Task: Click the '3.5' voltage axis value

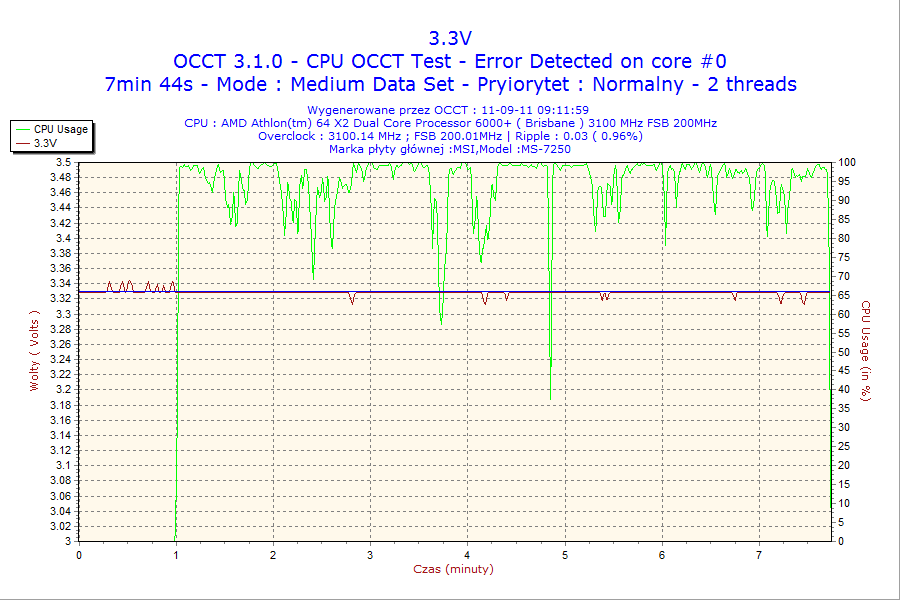Action: (x=64, y=162)
